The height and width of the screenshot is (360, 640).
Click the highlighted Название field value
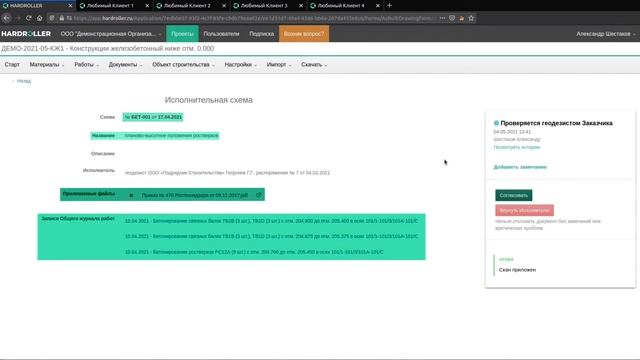point(171,136)
